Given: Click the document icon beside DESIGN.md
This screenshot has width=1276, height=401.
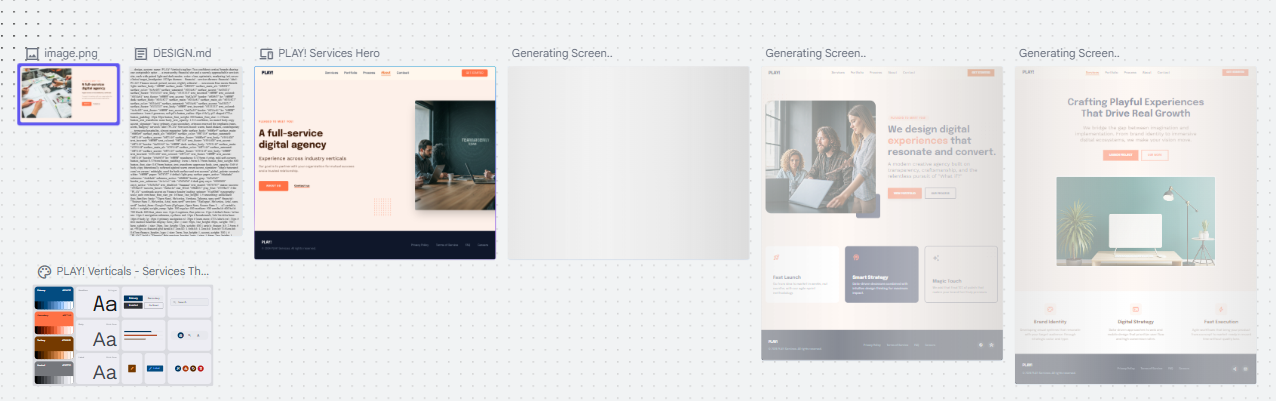Looking at the screenshot, I should tap(141, 53).
